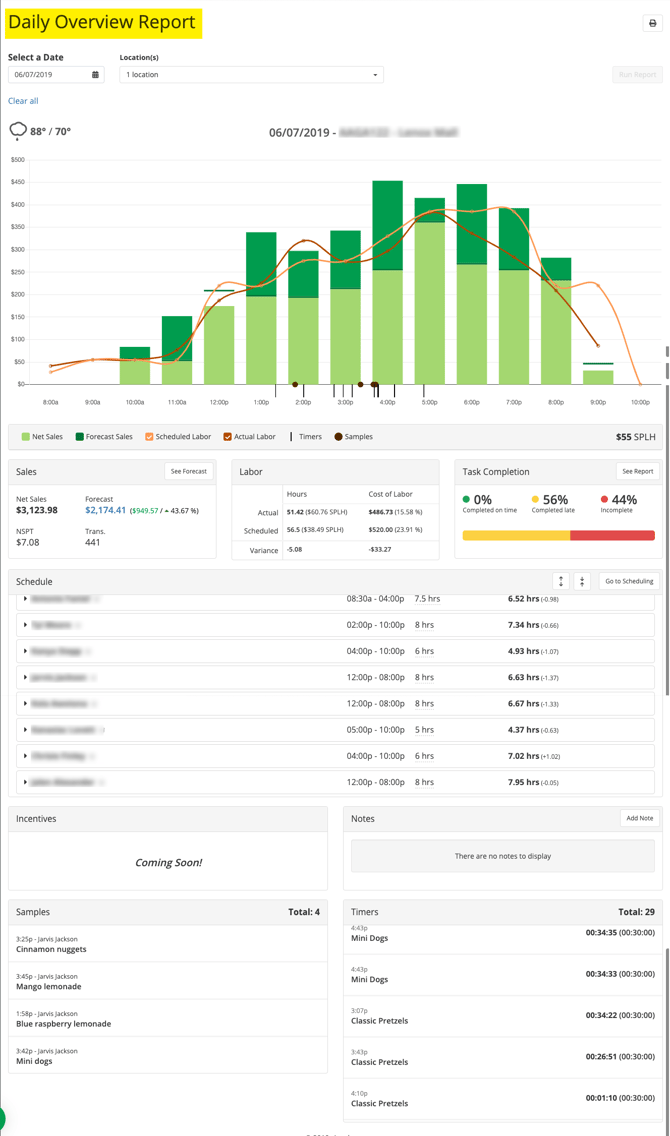Click the cloudy weather icon
The image size is (670, 1136).
tap(18, 131)
